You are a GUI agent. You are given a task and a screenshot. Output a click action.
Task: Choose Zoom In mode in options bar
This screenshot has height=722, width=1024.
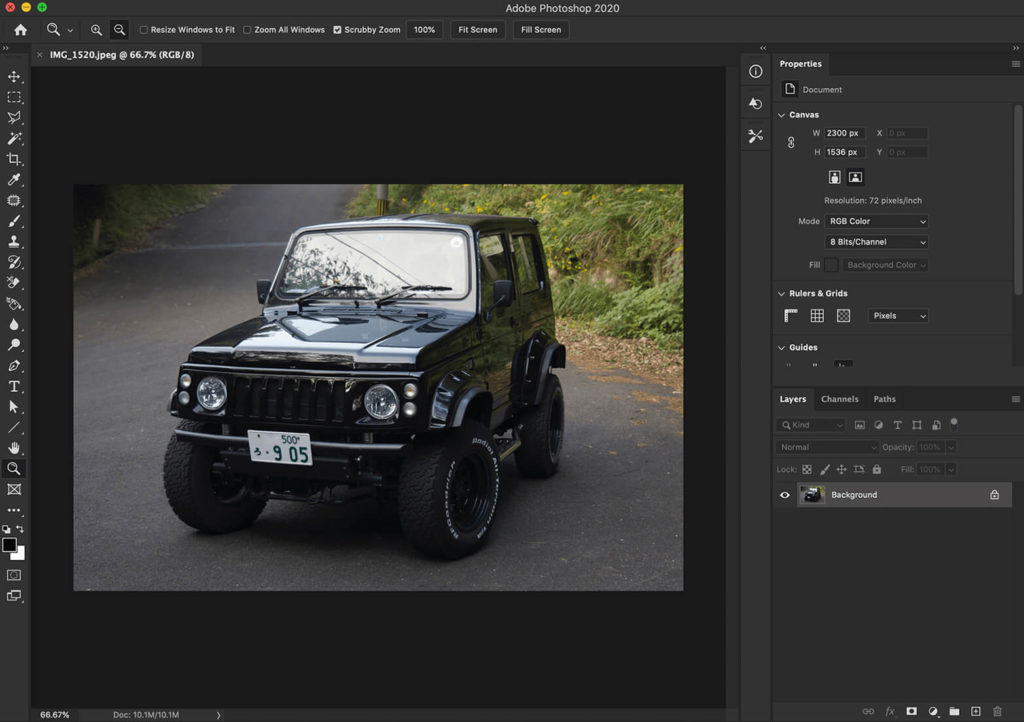(97, 30)
